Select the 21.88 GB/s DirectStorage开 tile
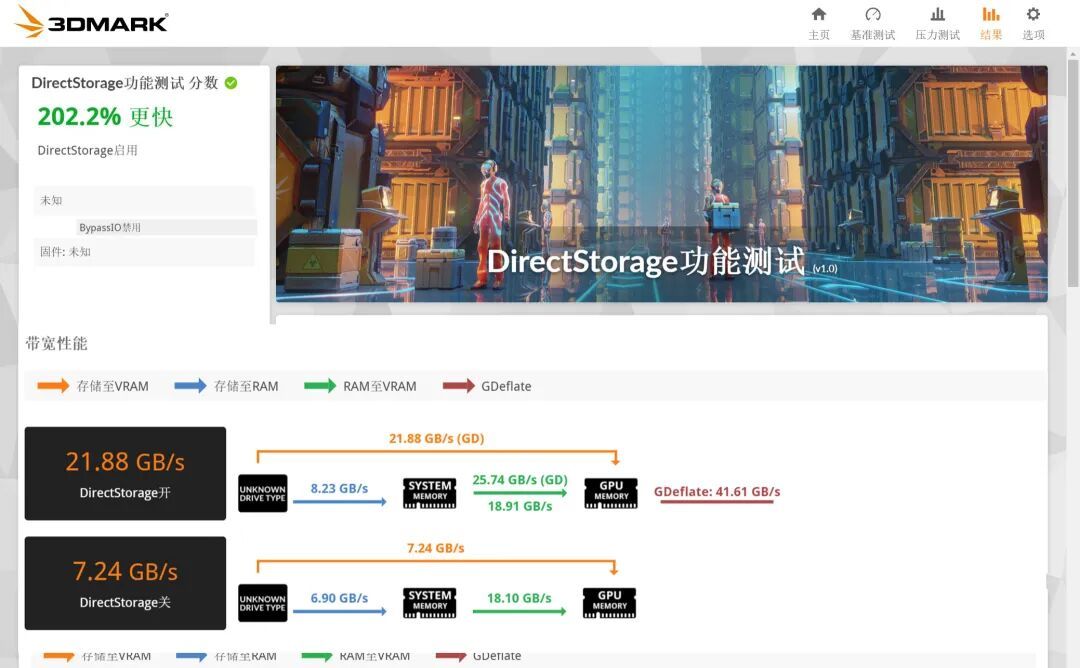This screenshot has height=668, width=1080. [125, 473]
